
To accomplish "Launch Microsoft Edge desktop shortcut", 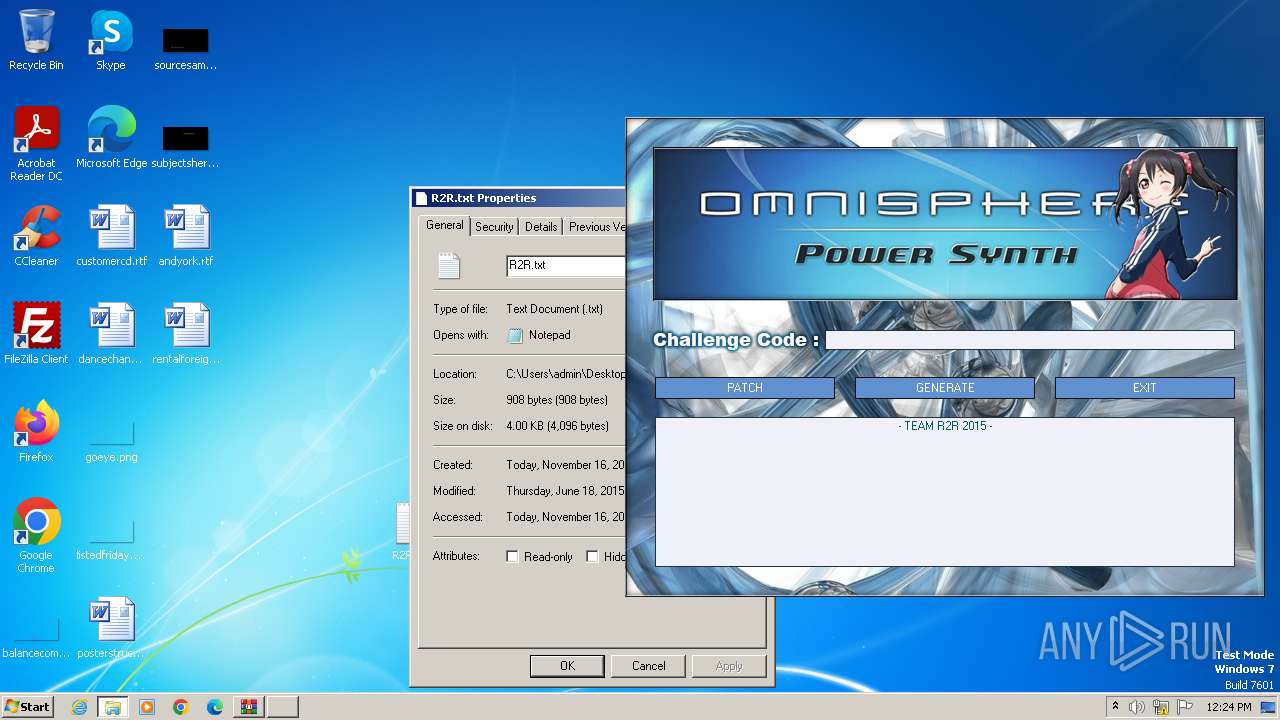I will [x=111, y=138].
